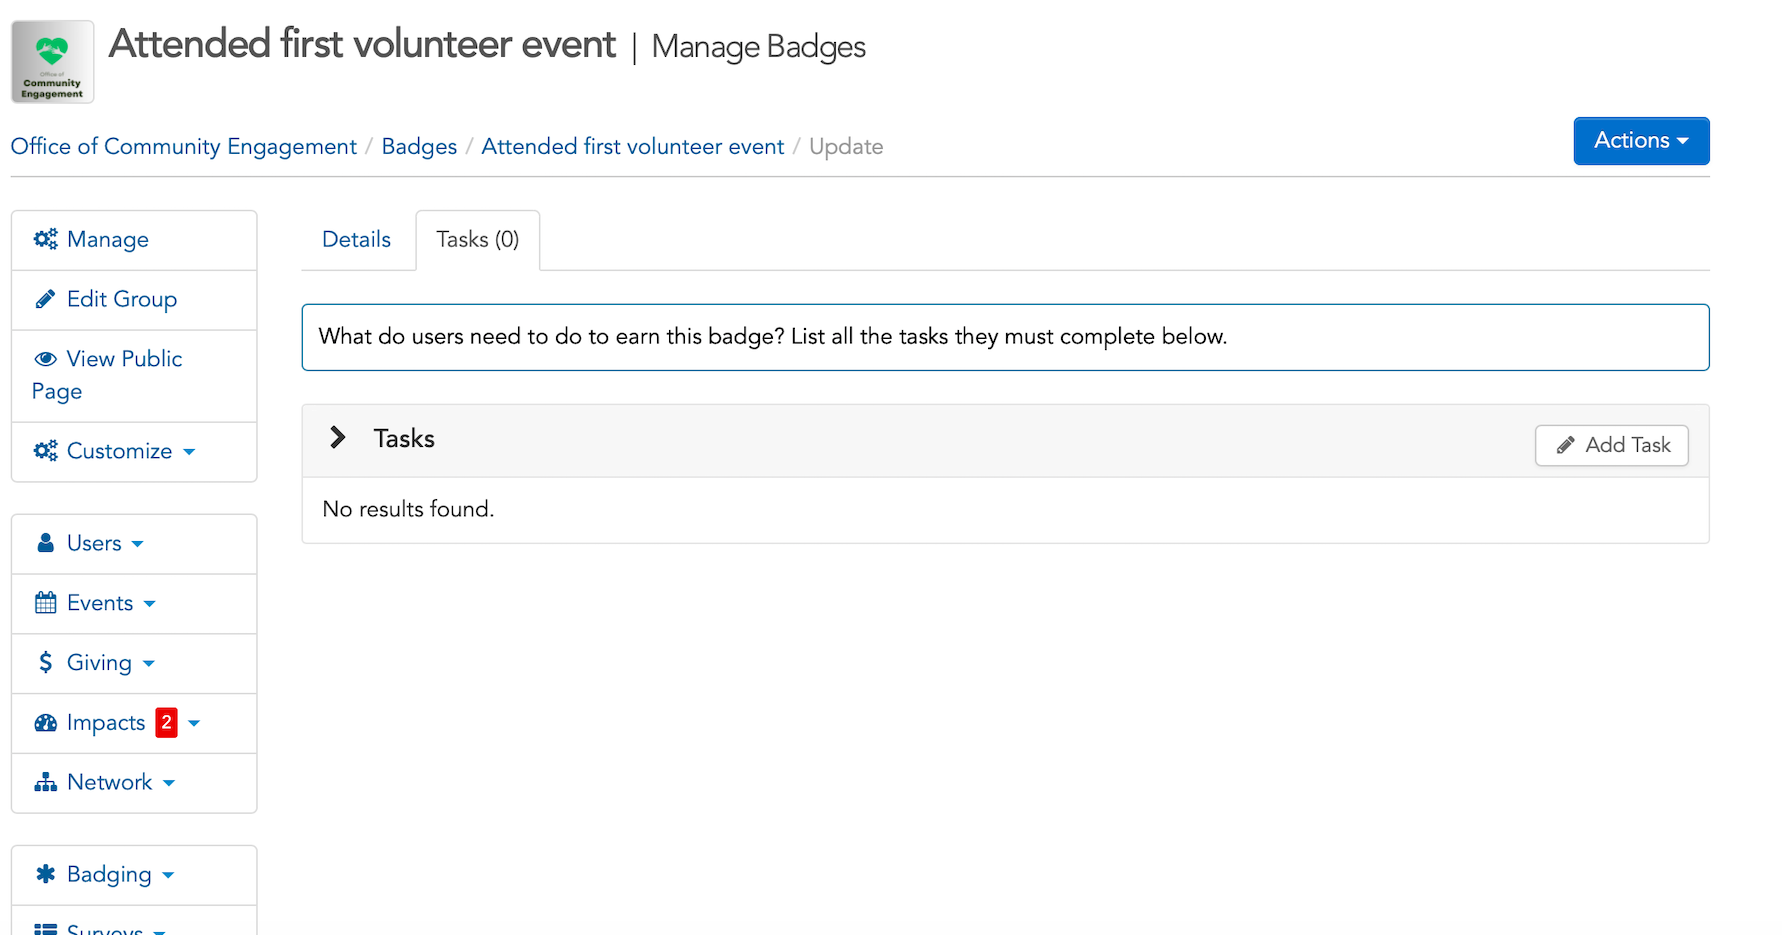This screenshot has height=935, width=1782.
Task: Click the Events calendar icon
Action: tap(45, 603)
